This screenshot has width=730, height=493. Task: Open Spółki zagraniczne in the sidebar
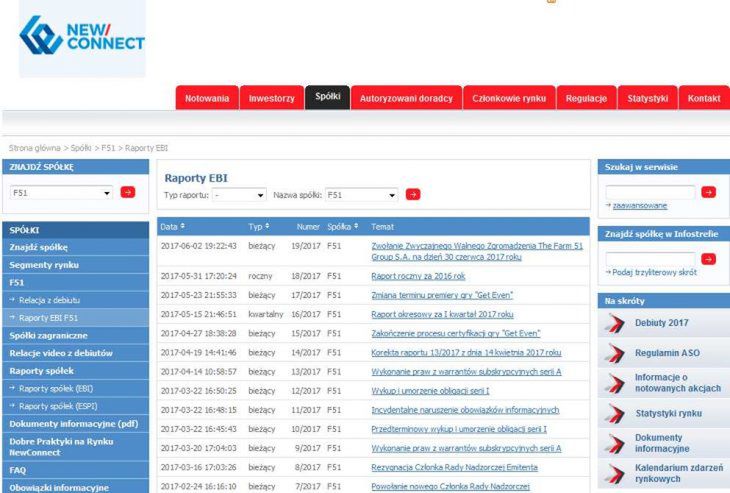pyautogui.click(x=75, y=336)
